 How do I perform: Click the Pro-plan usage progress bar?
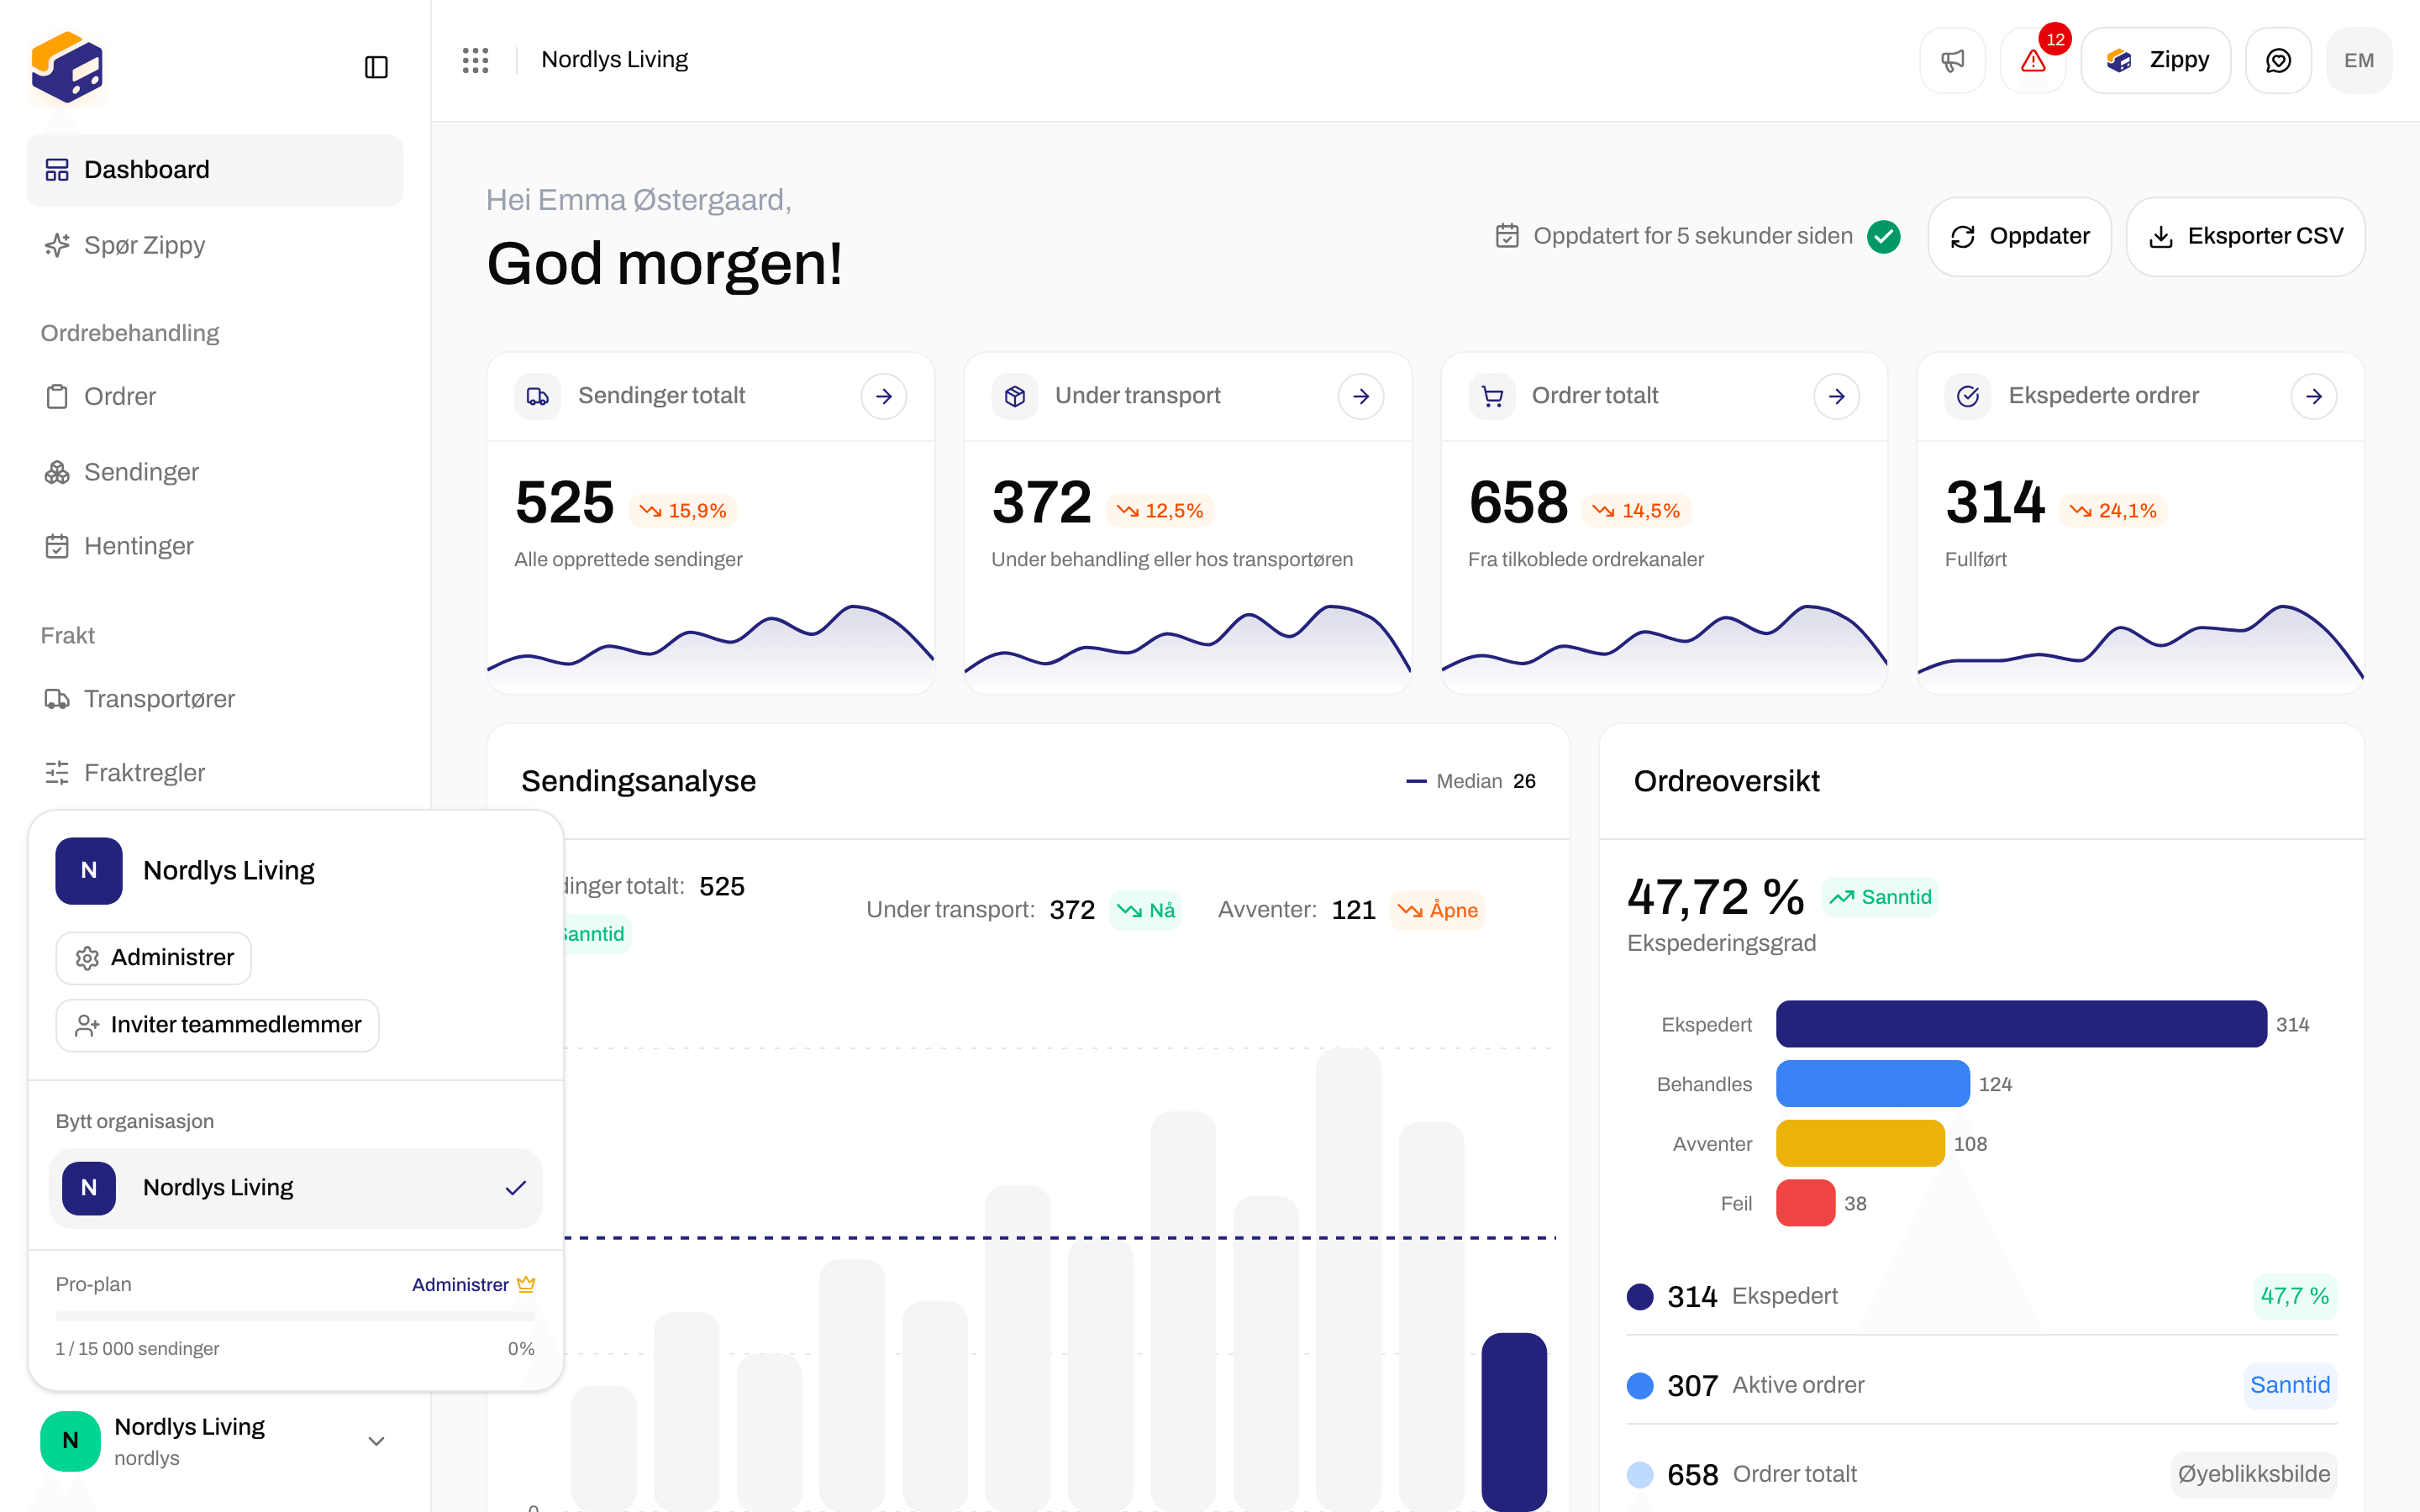(295, 1316)
